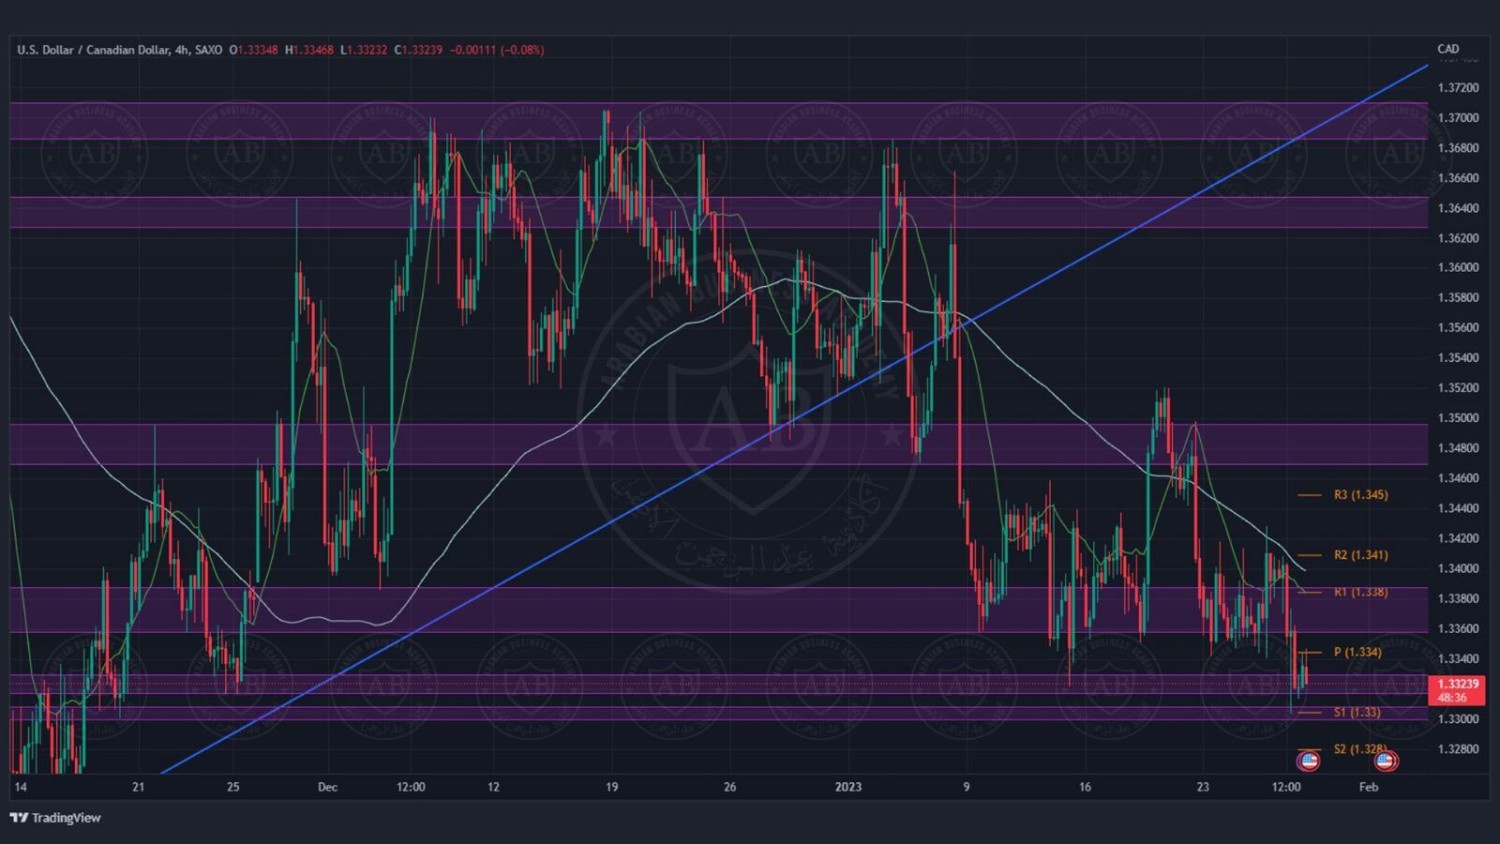Click the -0.00111 (-0.08%) change value
1500x844 pixels.
point(497,50)
